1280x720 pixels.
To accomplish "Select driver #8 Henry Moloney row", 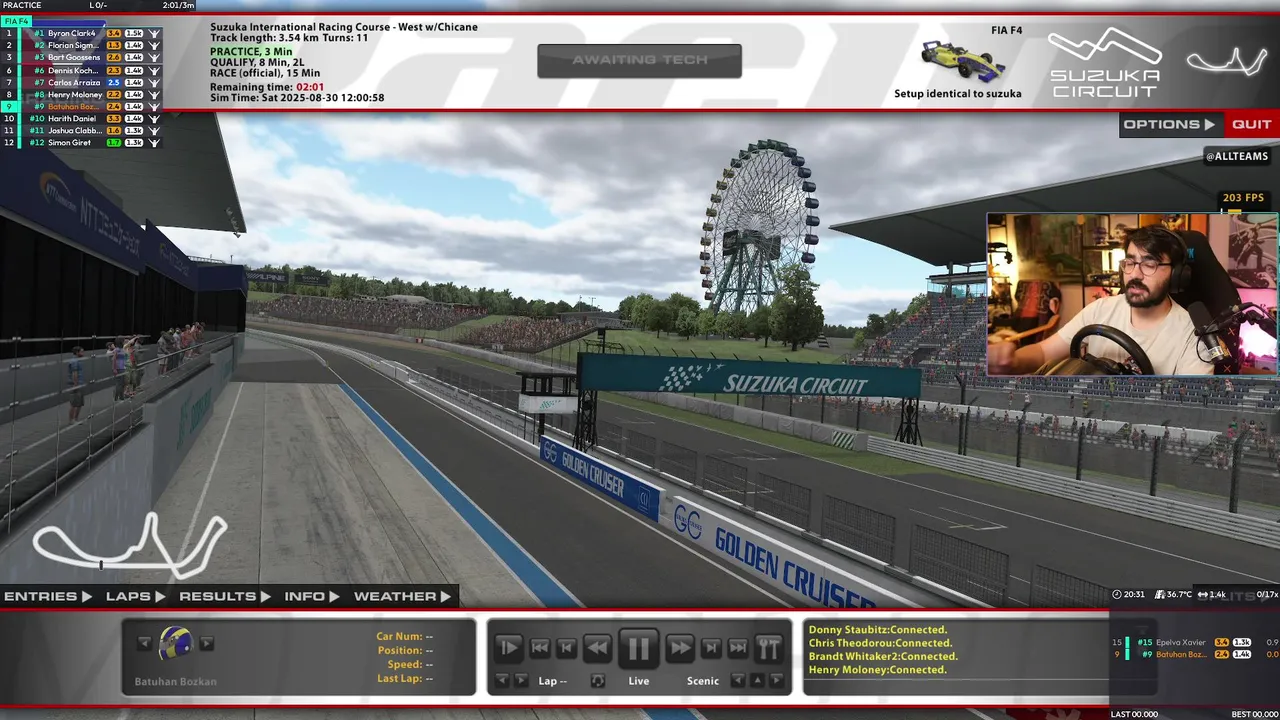I will (81, 94).
